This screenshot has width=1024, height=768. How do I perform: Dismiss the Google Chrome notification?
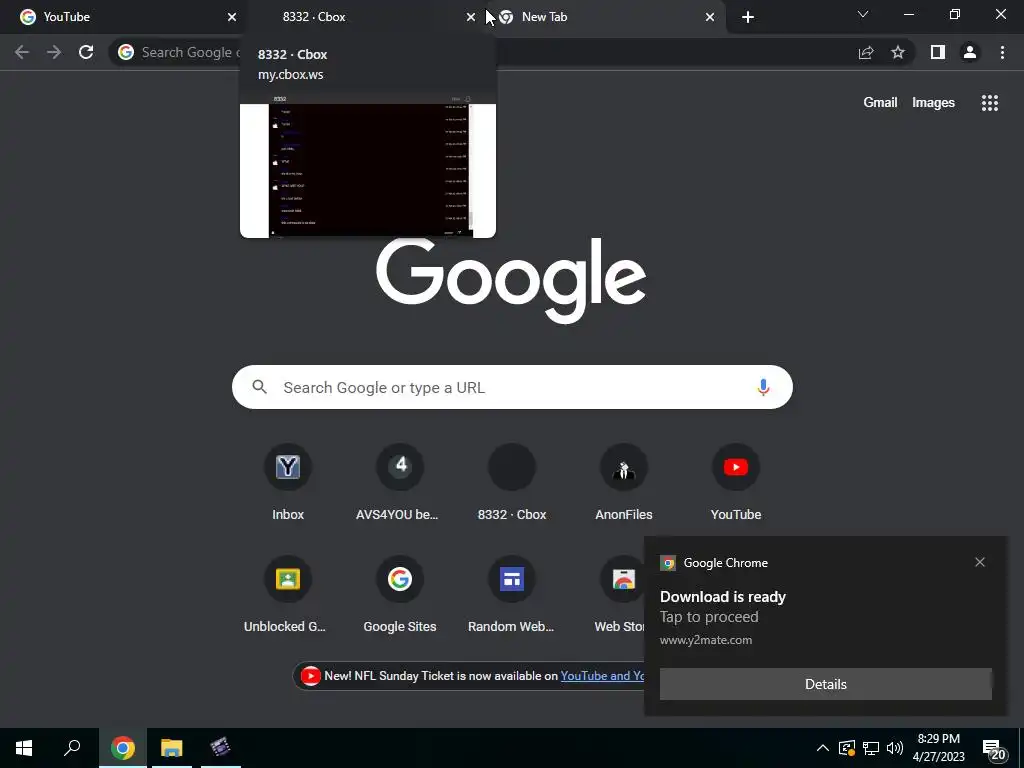coord(980,562)
